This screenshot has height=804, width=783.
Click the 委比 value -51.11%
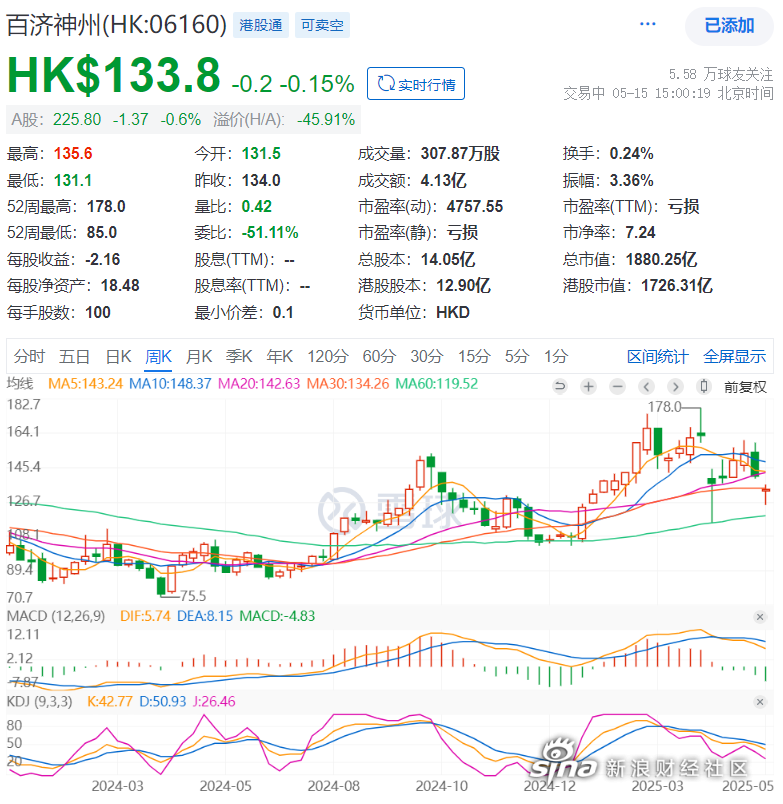click(270, 233)
